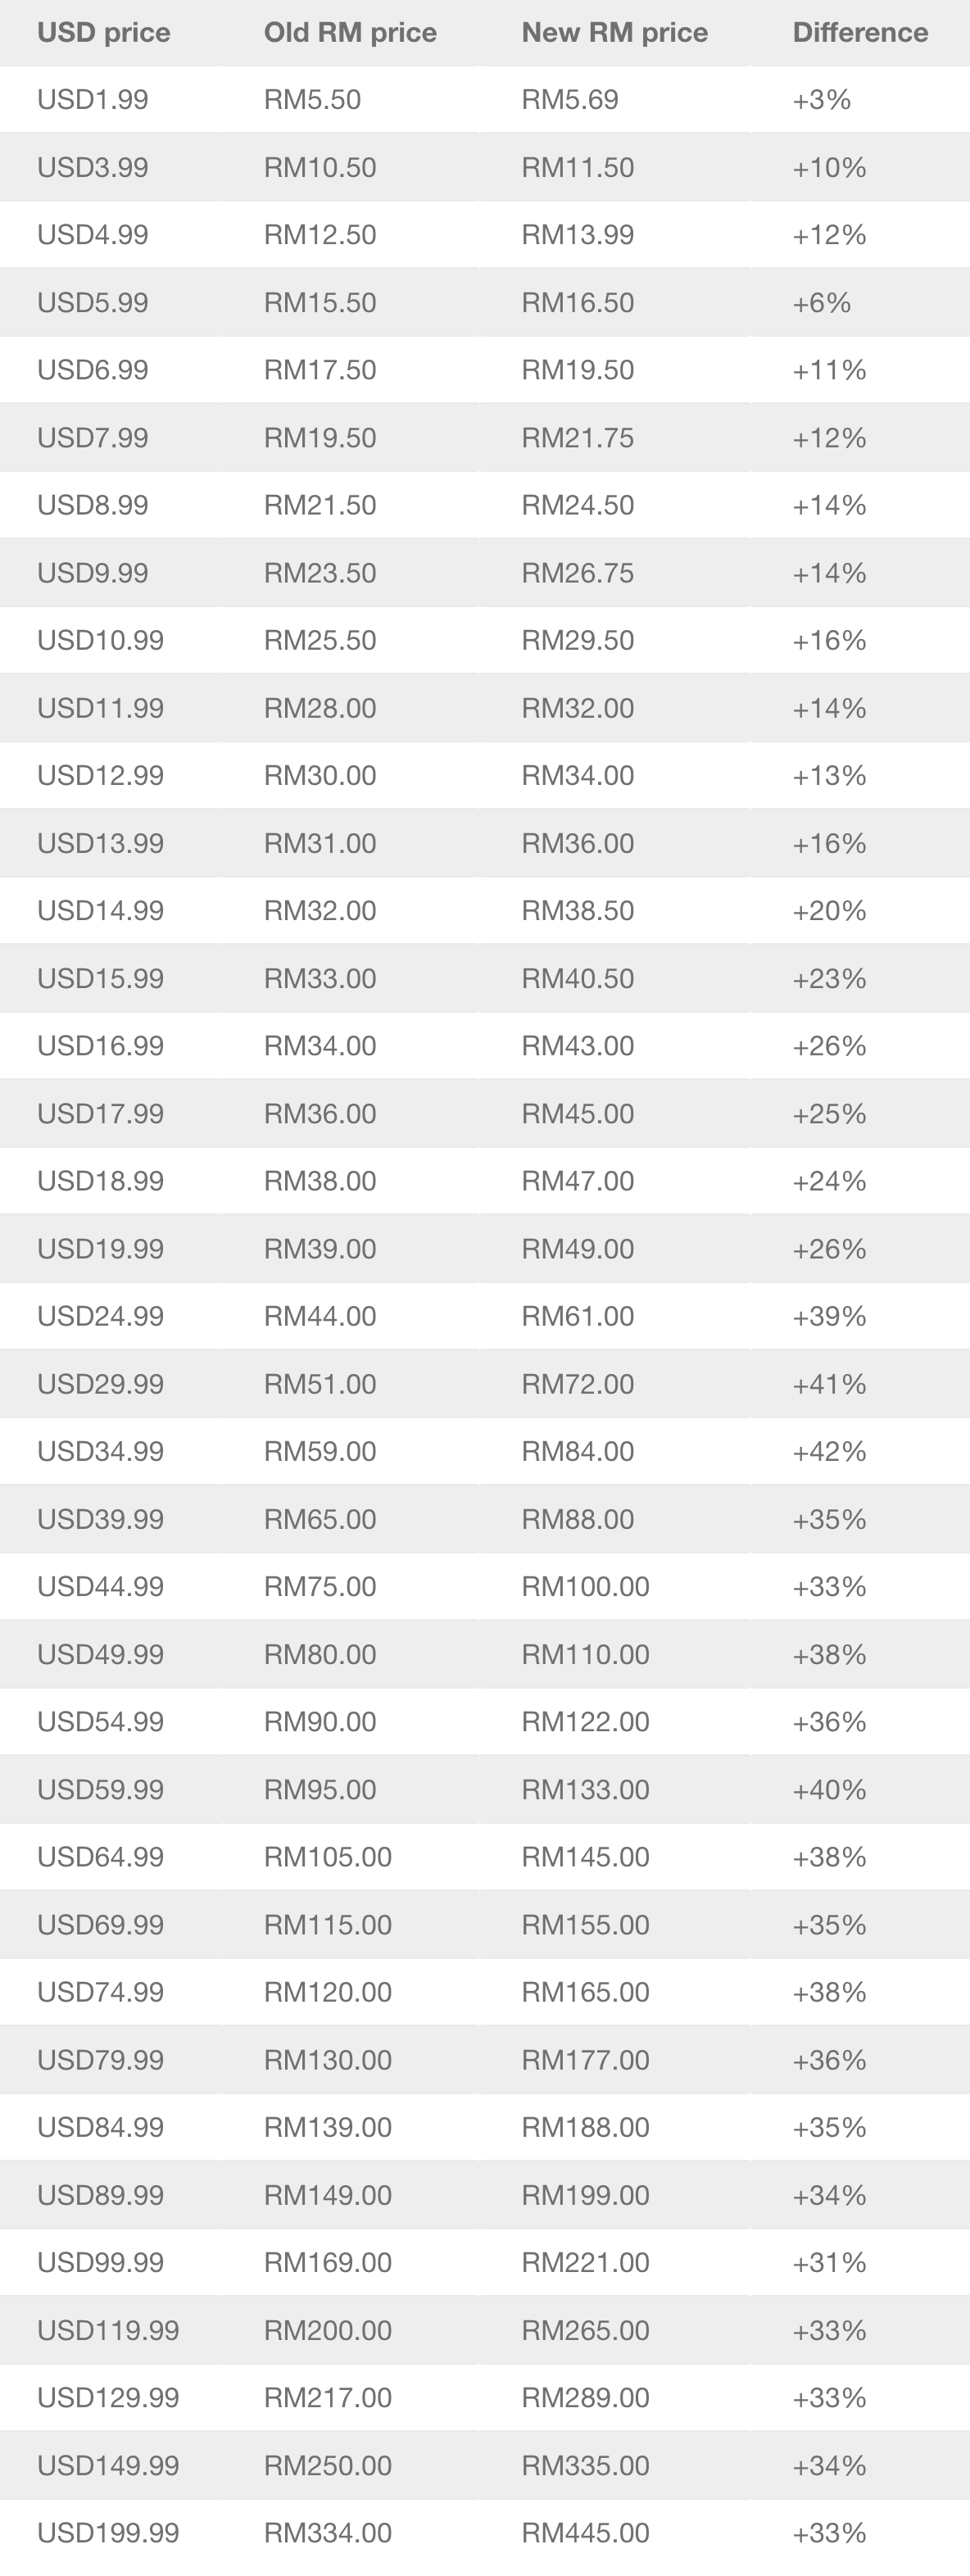Click the +3% difference cell
This screenshot has height=2576, width=970.
point(821,100)
